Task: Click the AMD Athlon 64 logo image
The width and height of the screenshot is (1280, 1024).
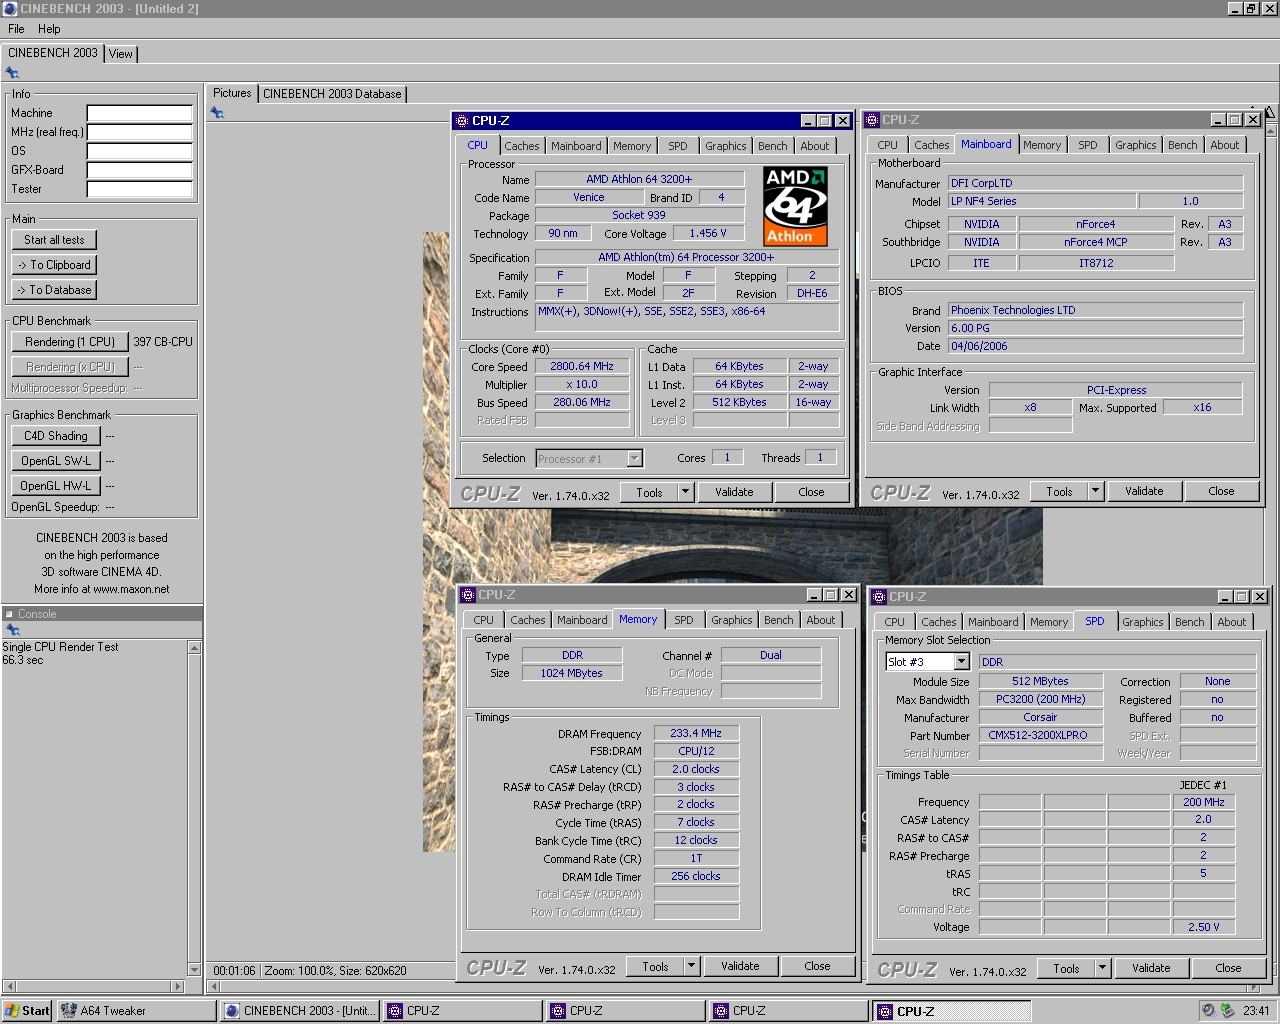Action: [796, 206]
